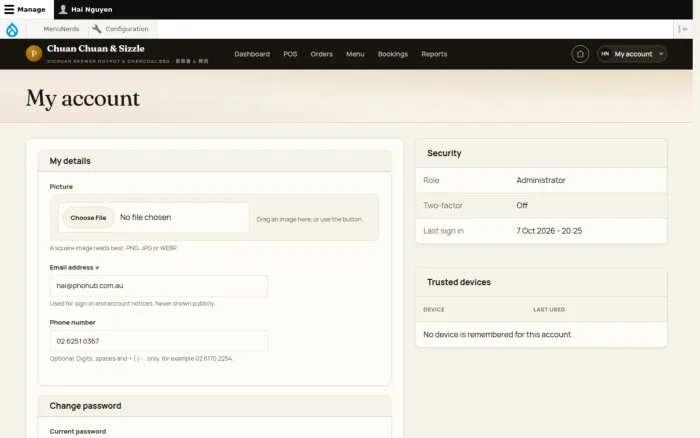The image size is (700, 438).
Task: Click the Choose File button
Action: click(88, 218)
